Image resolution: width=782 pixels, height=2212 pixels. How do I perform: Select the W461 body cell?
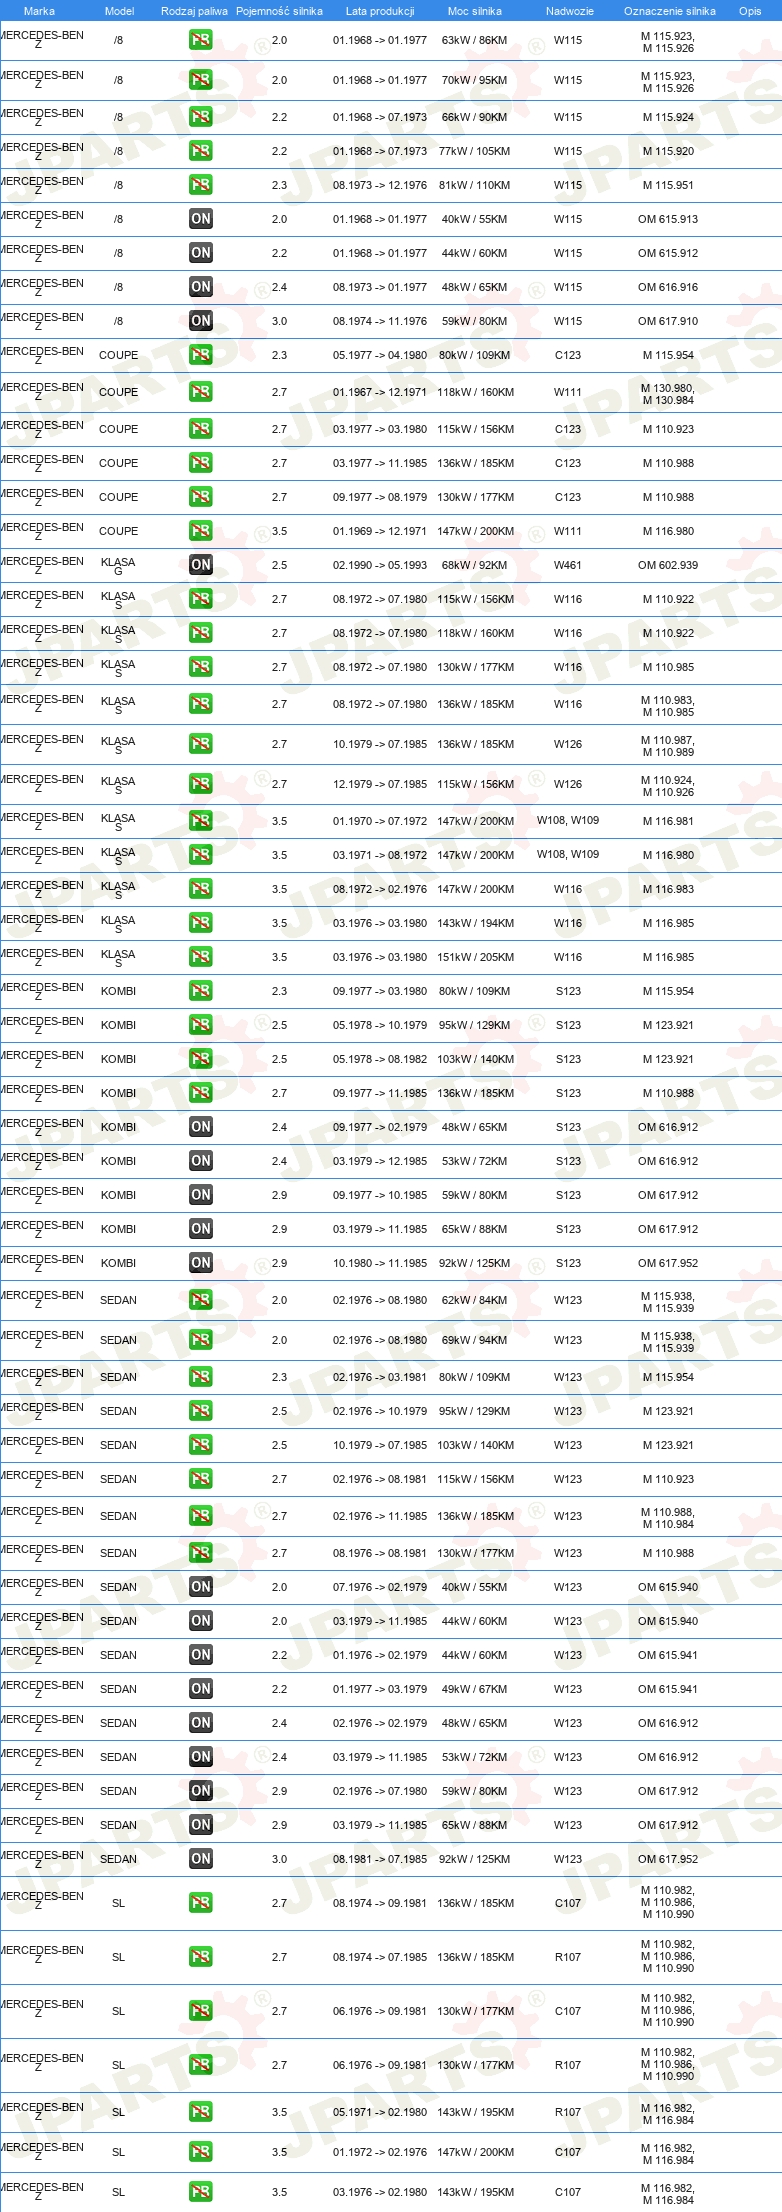[568, 565]
